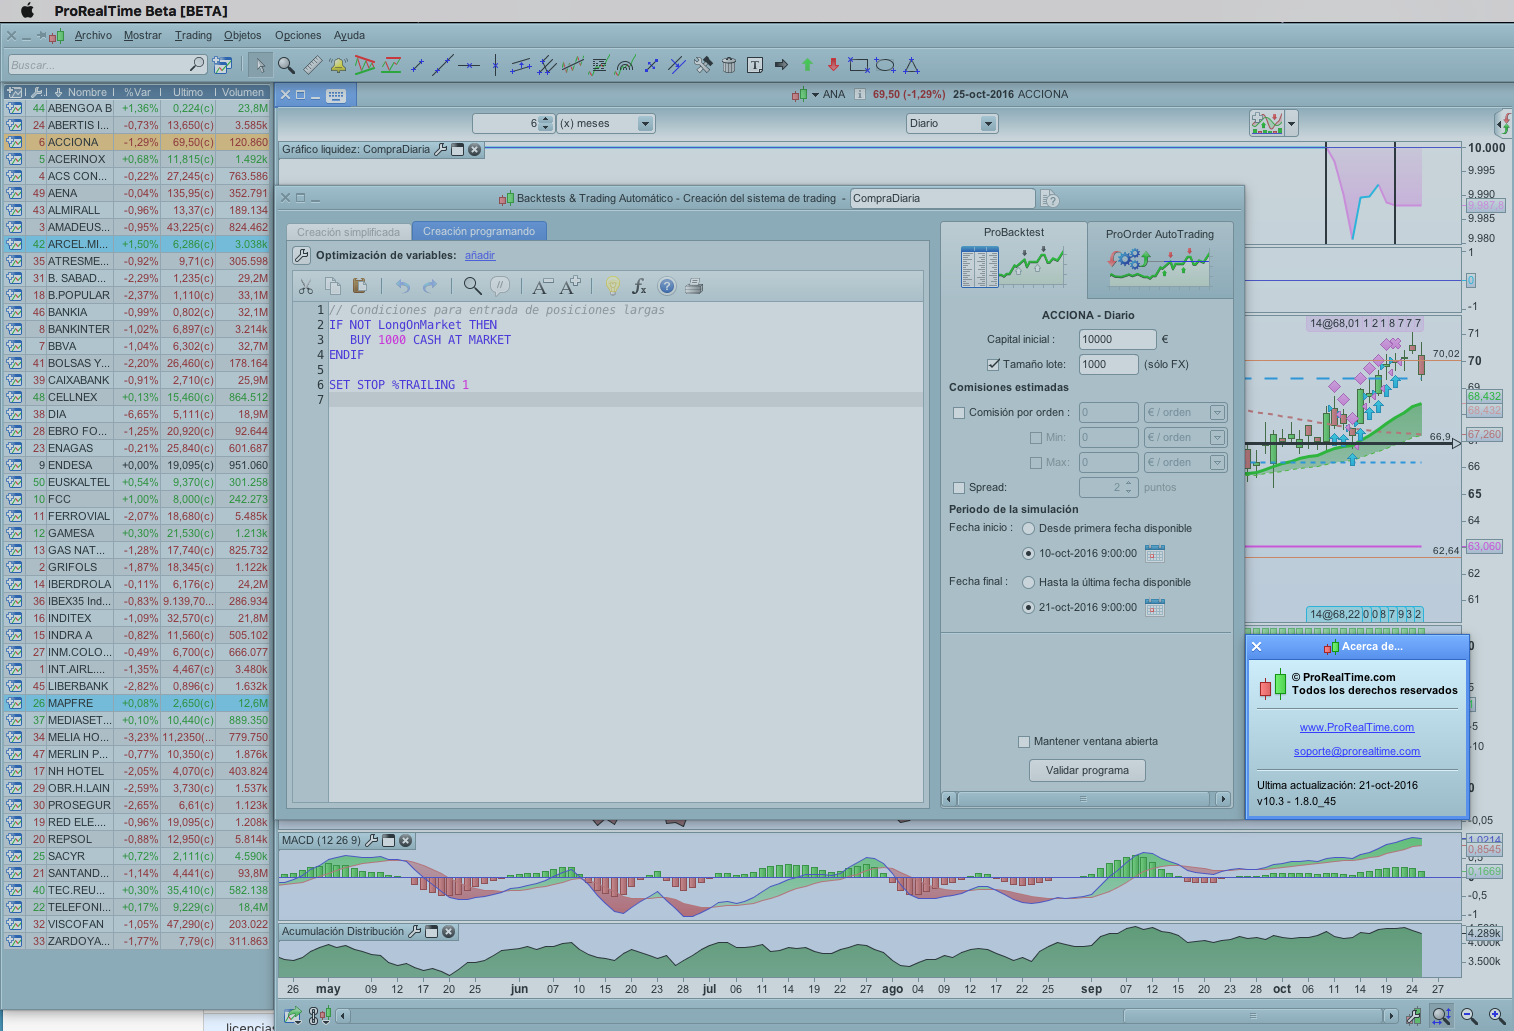
Task: Tick the Mantener ventana abierta checkbox
Action: point(1023,742)
